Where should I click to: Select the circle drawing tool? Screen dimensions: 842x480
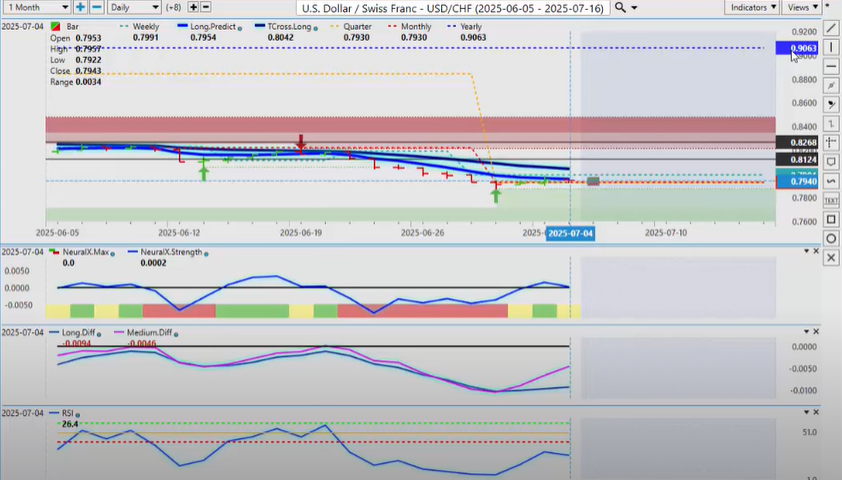831,238
